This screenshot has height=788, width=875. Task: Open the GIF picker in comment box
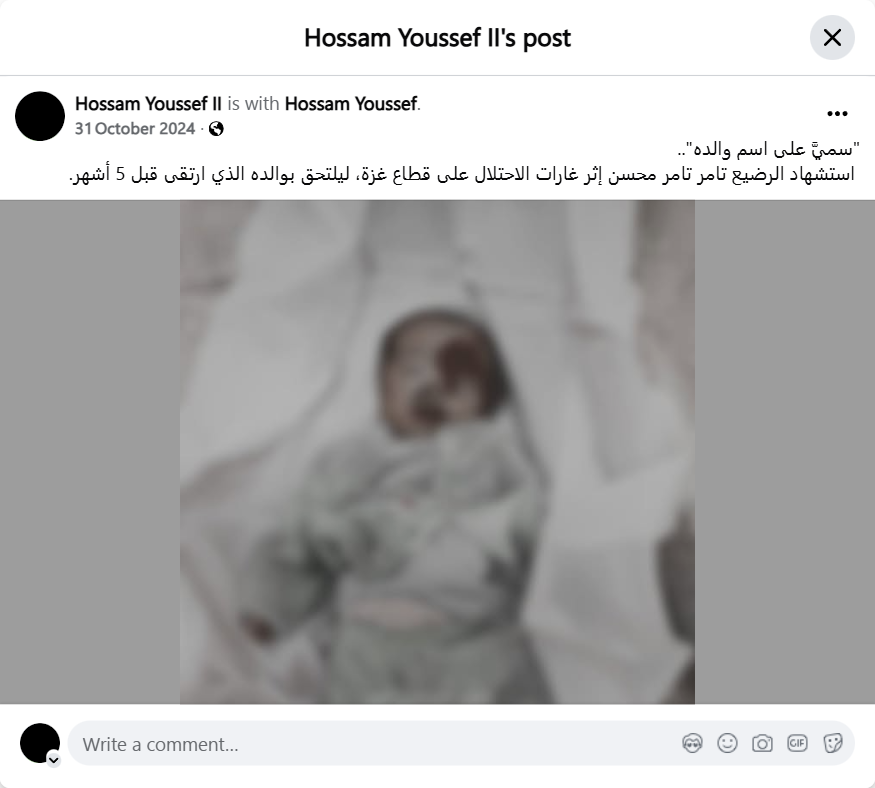797,743
